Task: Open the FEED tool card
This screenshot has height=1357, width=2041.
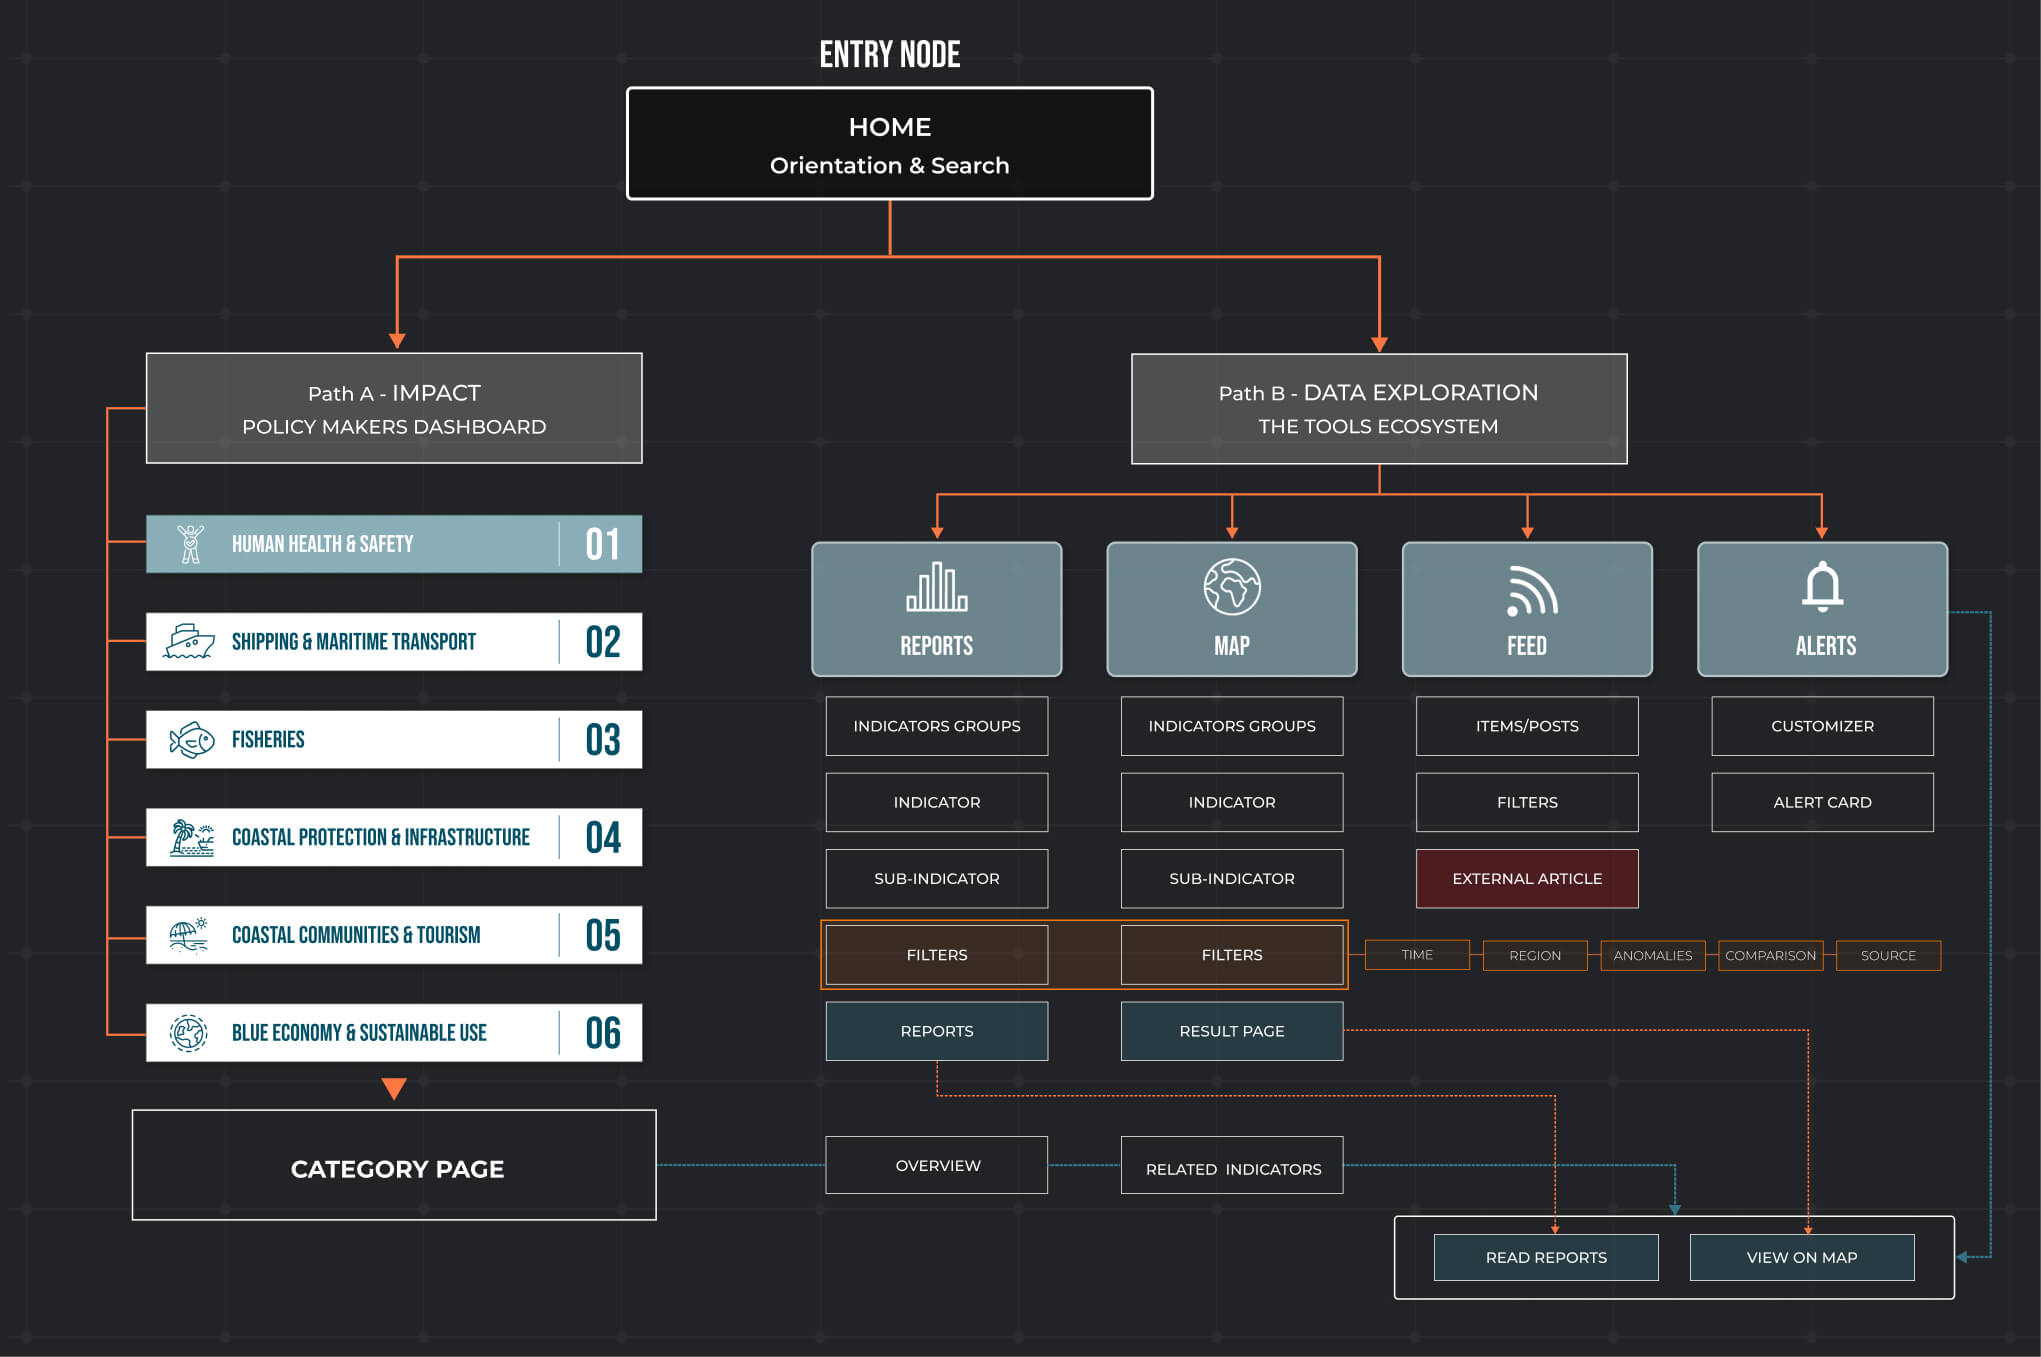Action: (1527, 609)
